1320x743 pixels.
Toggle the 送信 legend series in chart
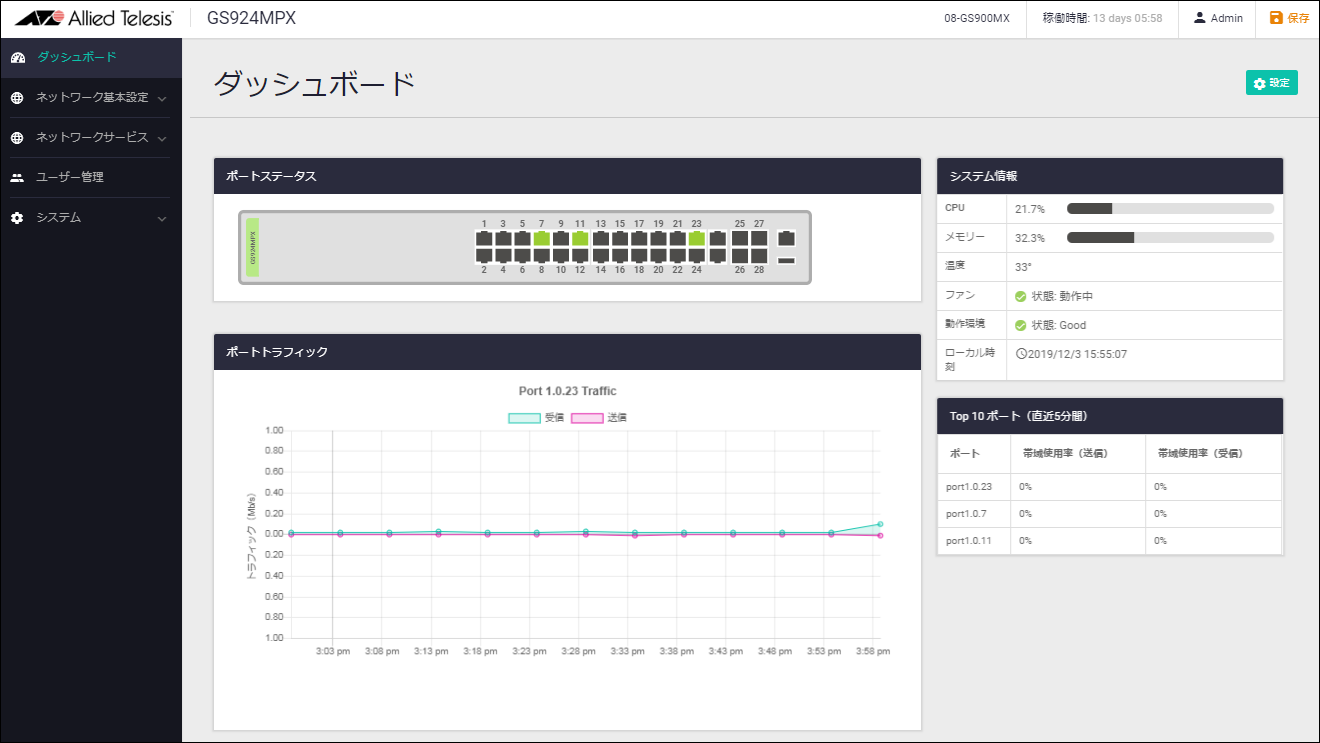598,418
